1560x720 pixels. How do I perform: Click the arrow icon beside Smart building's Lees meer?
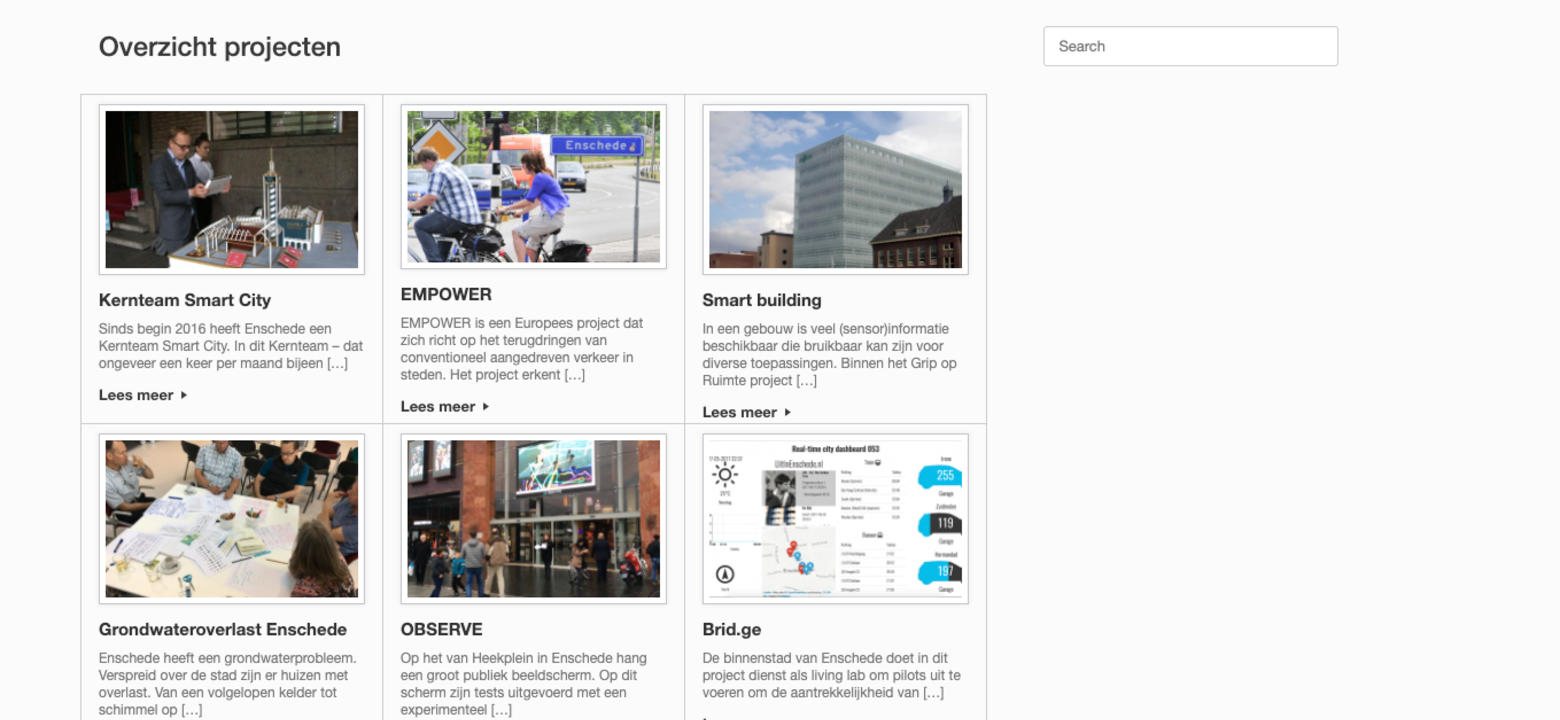pos(788,412)
